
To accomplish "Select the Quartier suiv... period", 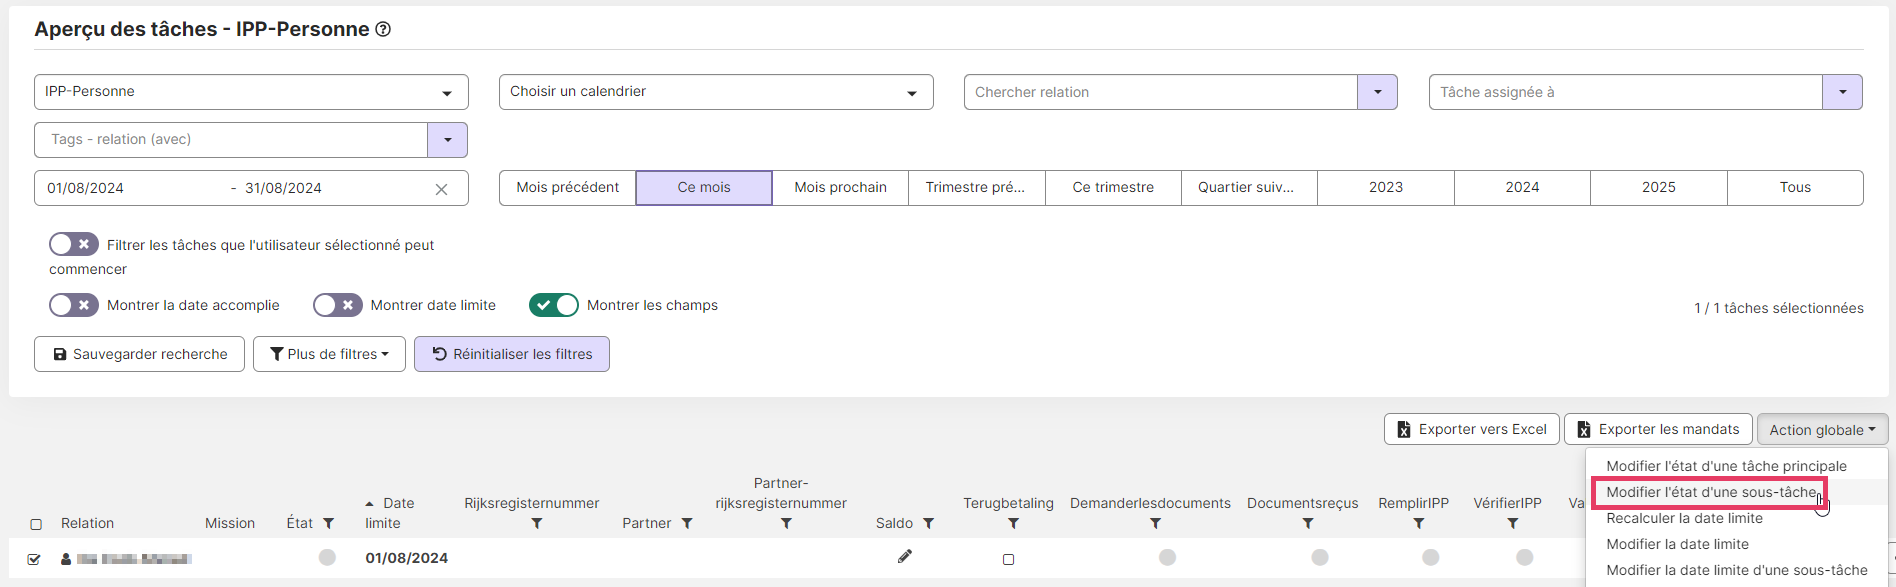I will pyautogui.click(x=1249, y=188).
